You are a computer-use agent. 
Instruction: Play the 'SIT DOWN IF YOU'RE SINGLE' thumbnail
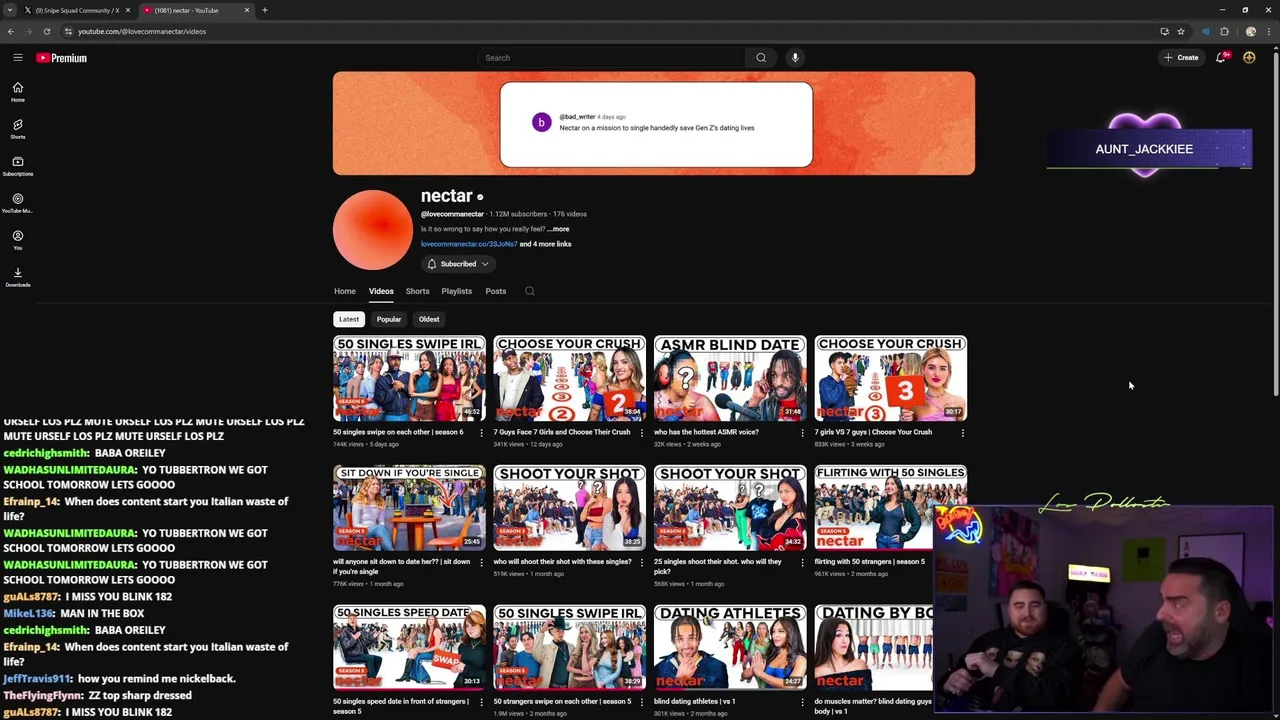409,508
